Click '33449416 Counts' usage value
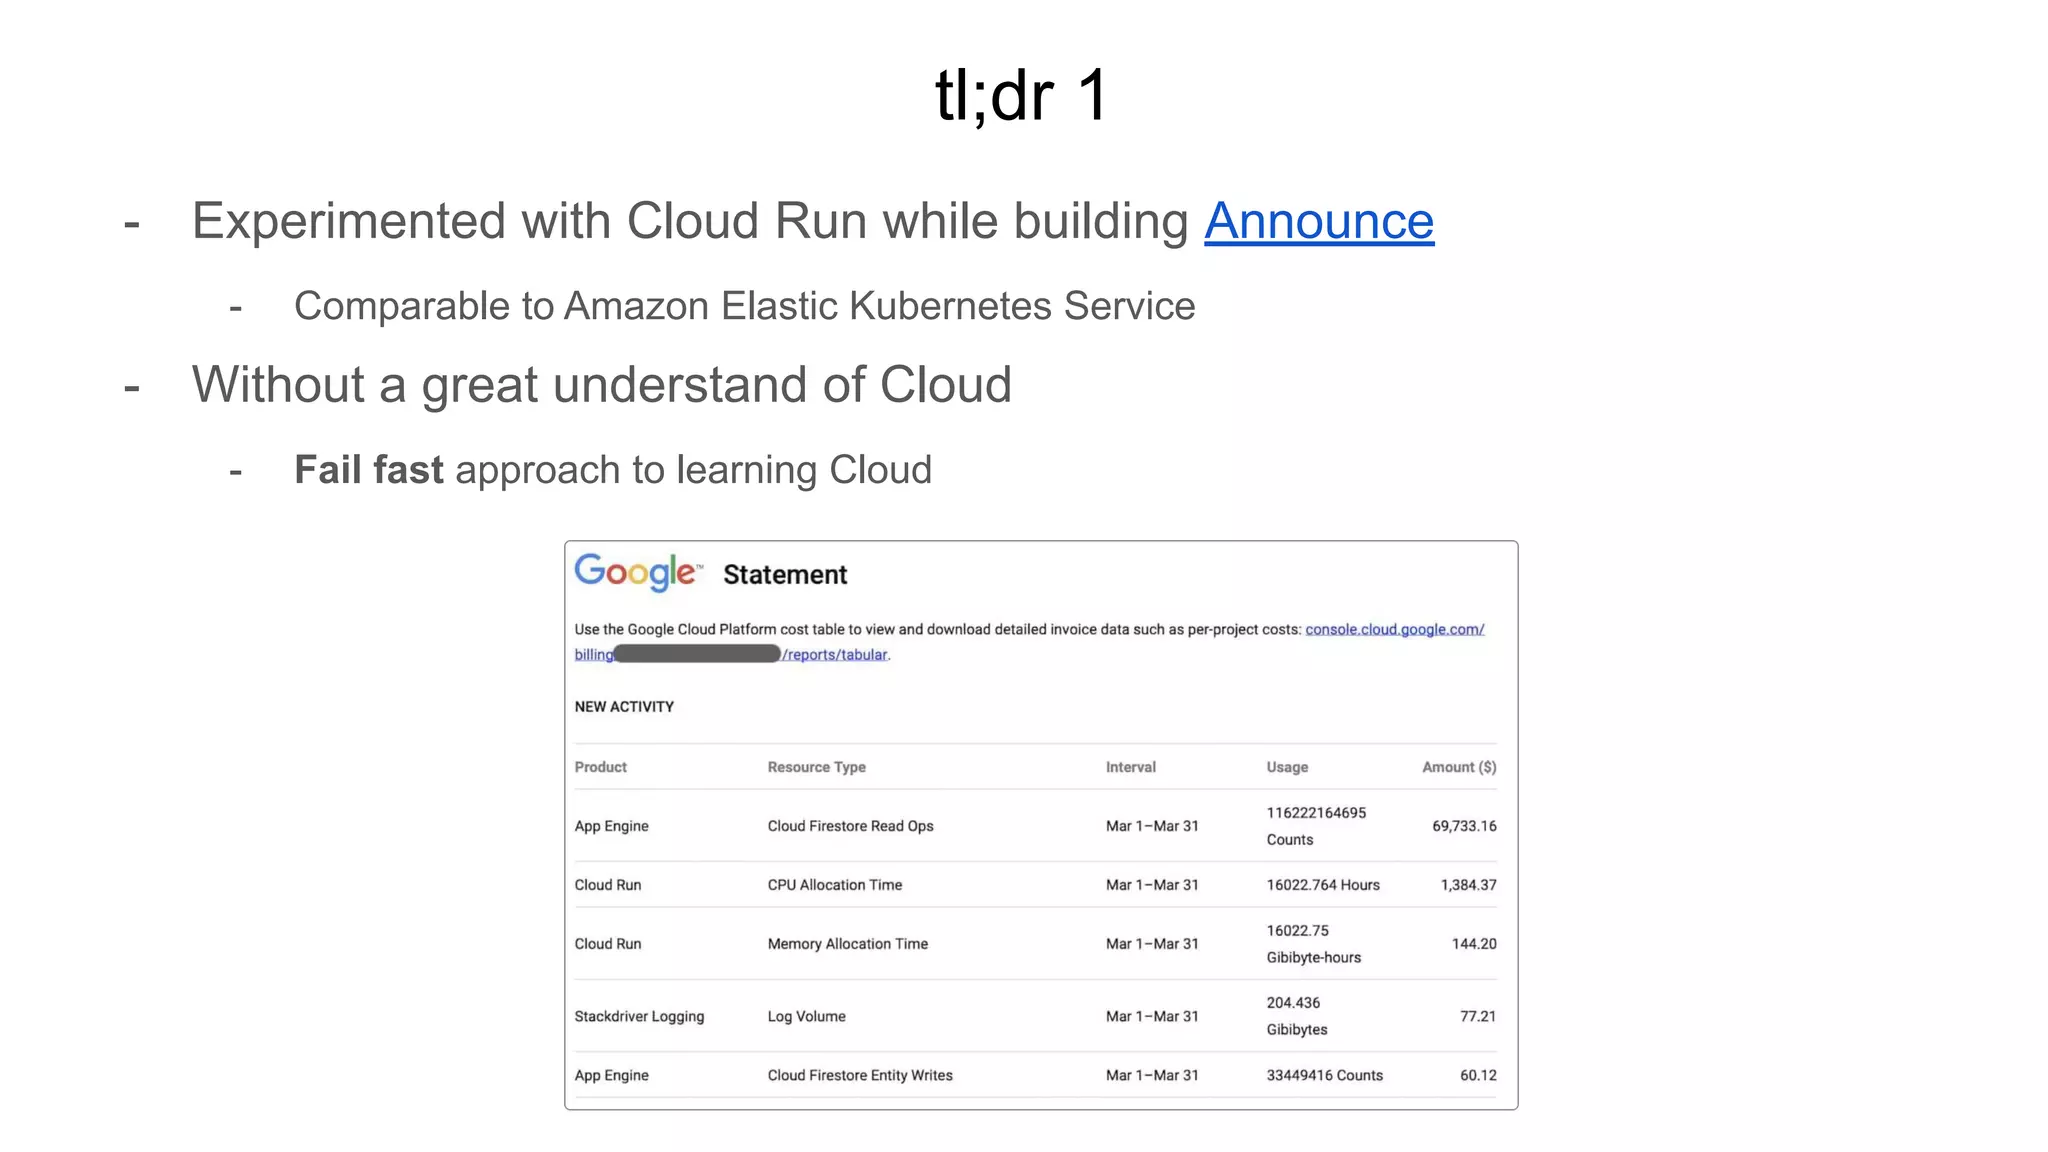The image size is (2048, 1152). tap(1324, 1076)
